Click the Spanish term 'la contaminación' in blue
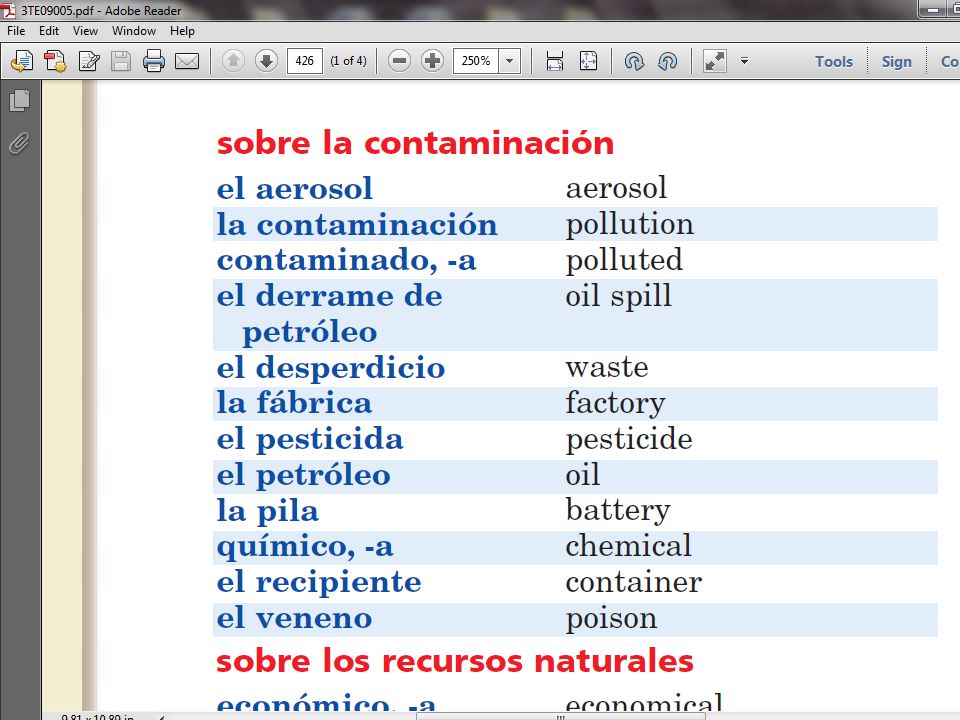This screenshot has width=960, height=720. click(x=357, y=224)
